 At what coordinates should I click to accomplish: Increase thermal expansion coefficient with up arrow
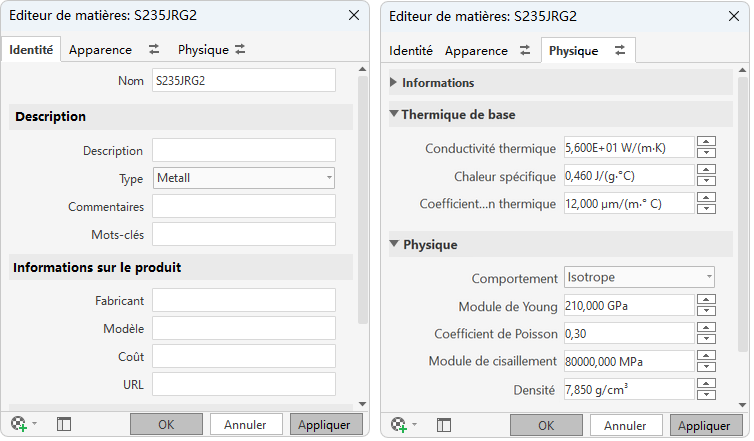[x=706, y=197]
